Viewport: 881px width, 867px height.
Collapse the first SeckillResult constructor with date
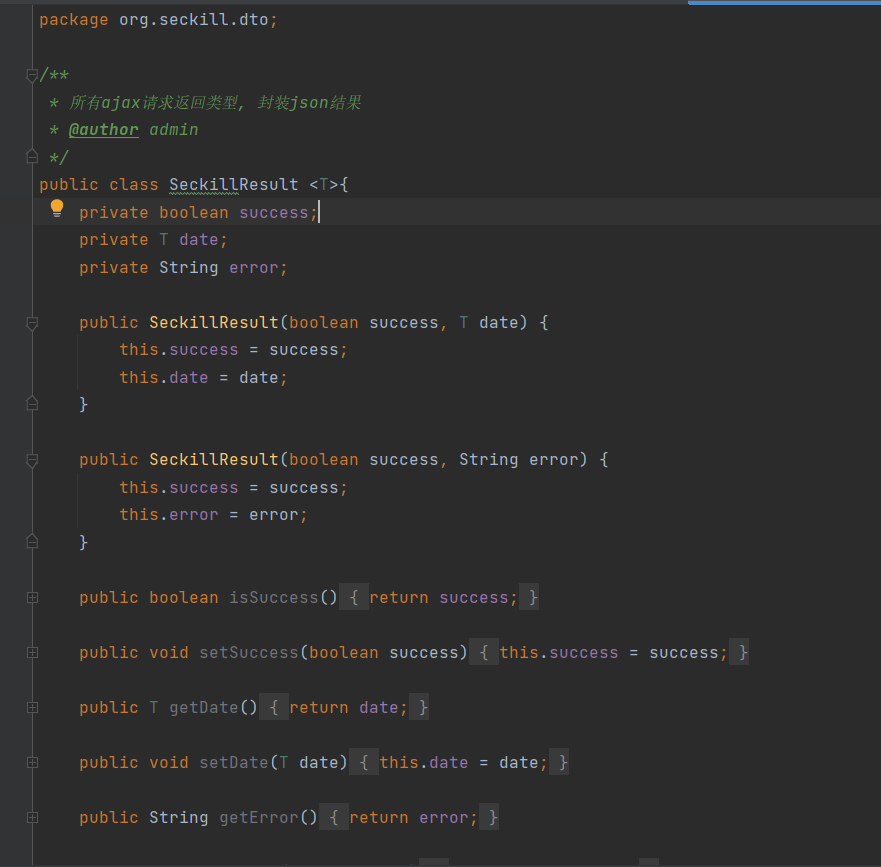(32, 323)
